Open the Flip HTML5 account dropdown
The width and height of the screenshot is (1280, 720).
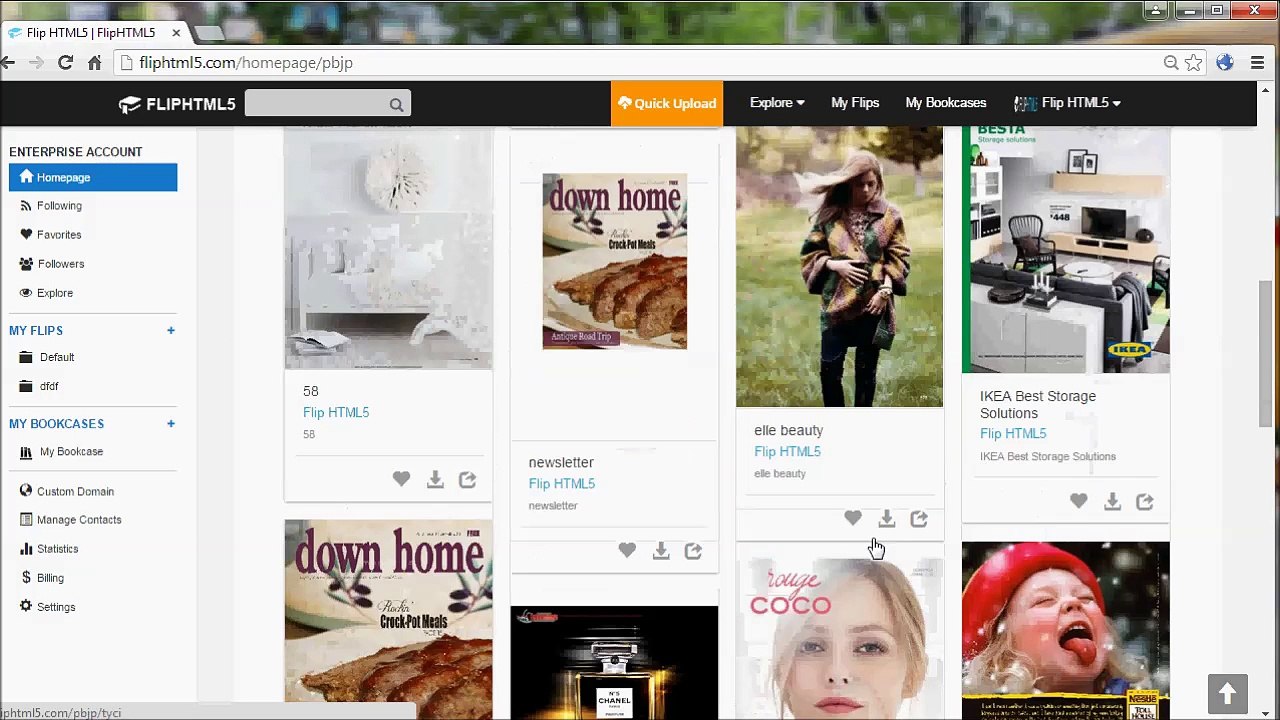point(1067,103)
